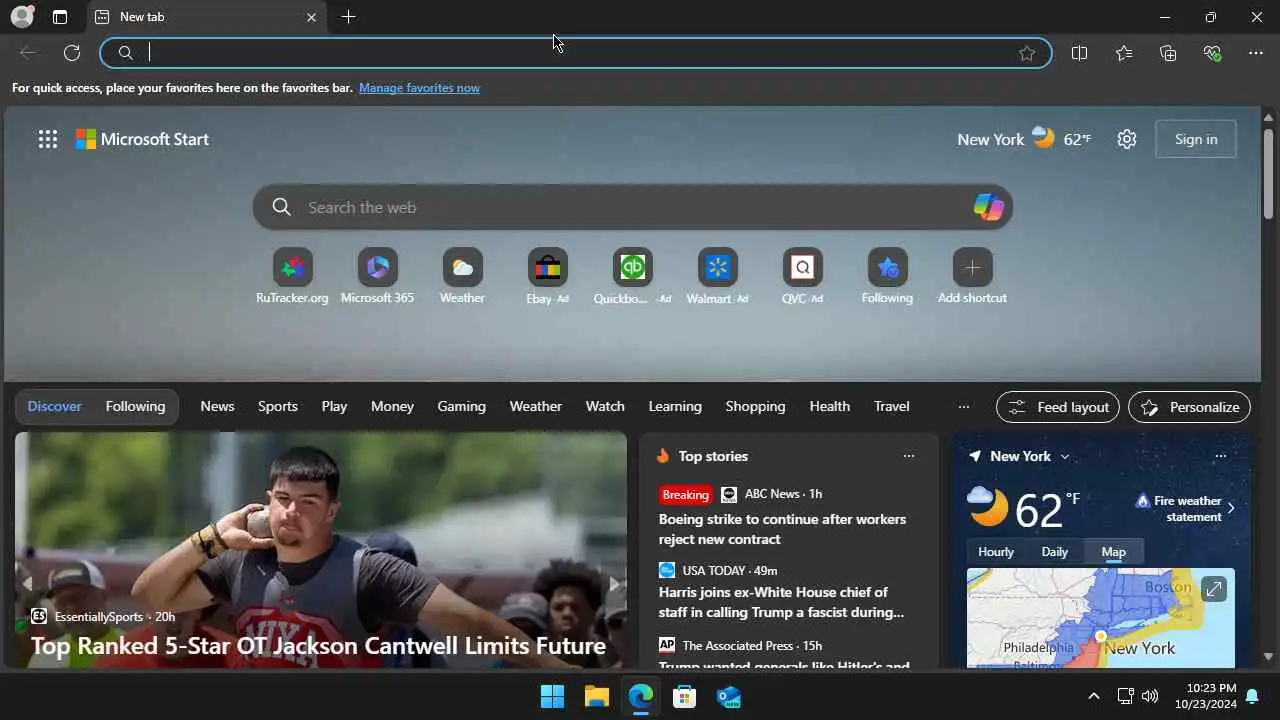Open page settings gear icon
This screenshot has height=720, width=1280.
[1127, 139]
